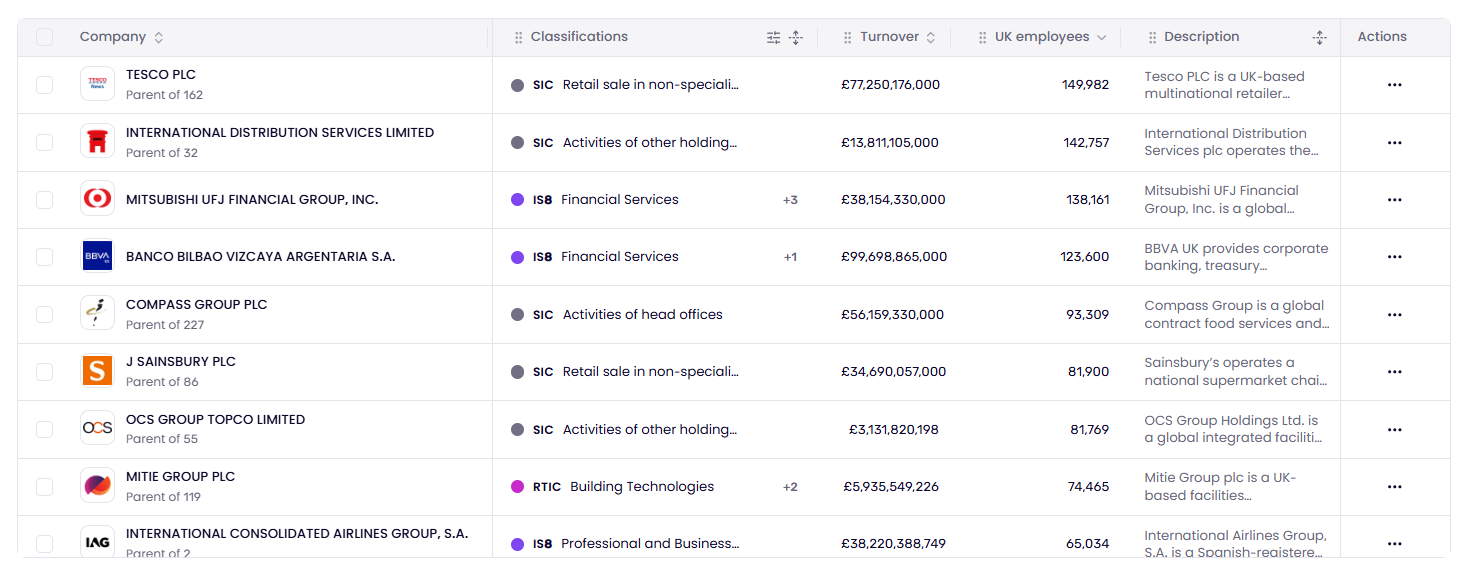The height and width of the screenshot is (575, 1469).
Task: Open BANCO BILBAO VIZCAYA ARGENTARIA S.A. page
Action: tap(261, 257)
